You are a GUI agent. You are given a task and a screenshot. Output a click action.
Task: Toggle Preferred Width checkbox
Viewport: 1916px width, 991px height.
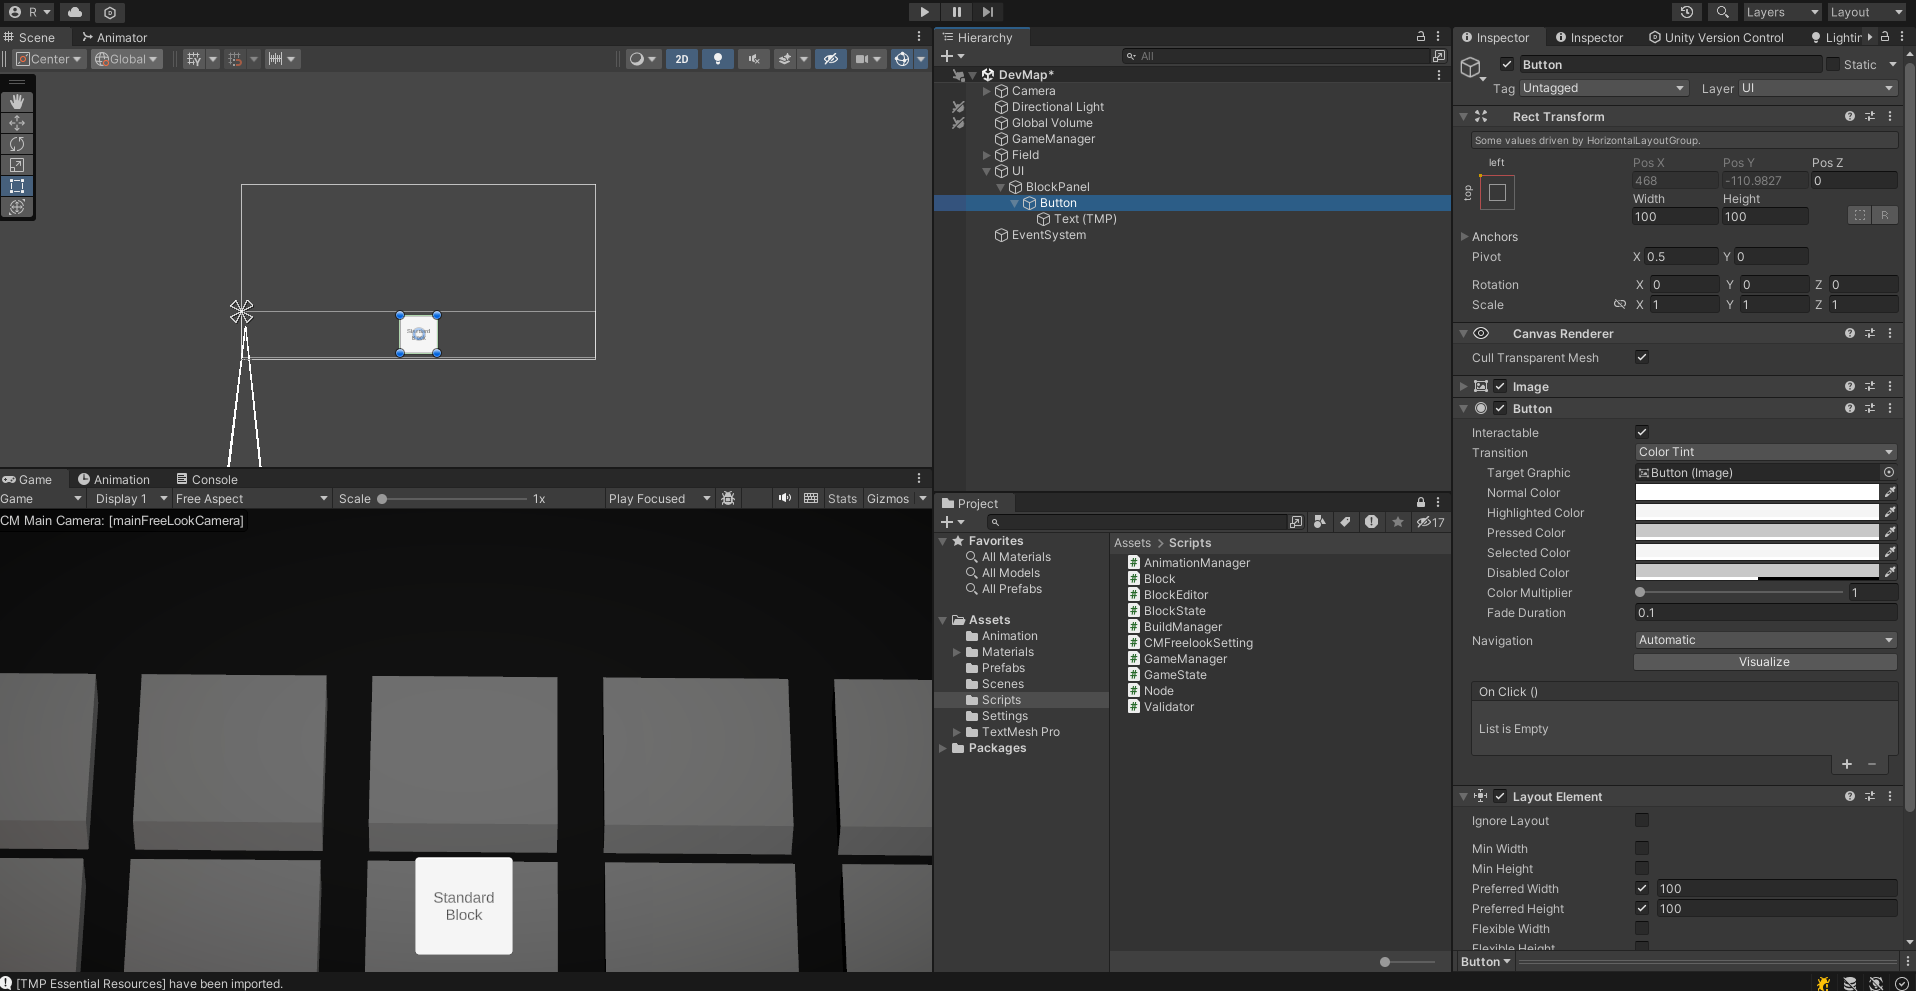click(1642, 888)
